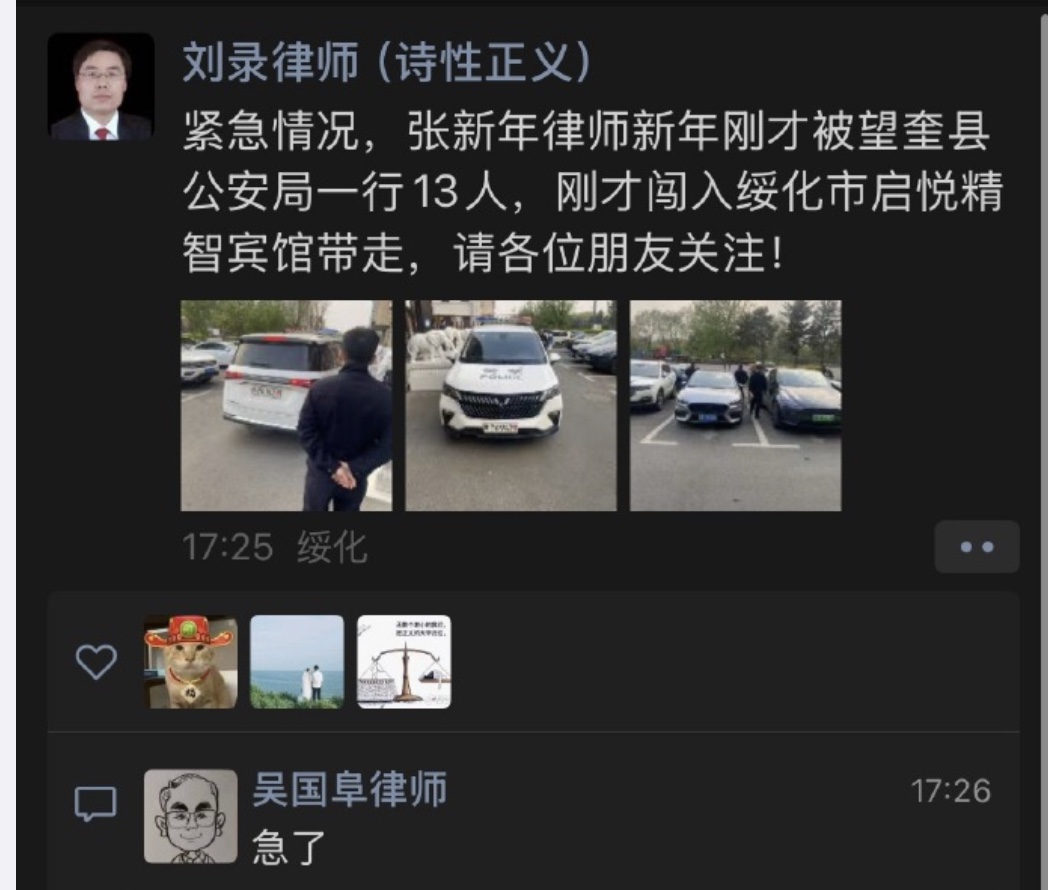Tap the line mentioning 公安局一行13人
1048x890 pixels.
pyautogui.click(x=592, y=192)
